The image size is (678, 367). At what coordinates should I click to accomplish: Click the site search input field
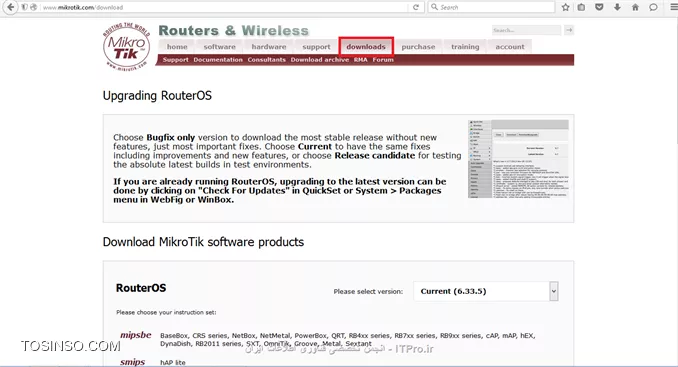pyautogui.click(x=526, y=30)
